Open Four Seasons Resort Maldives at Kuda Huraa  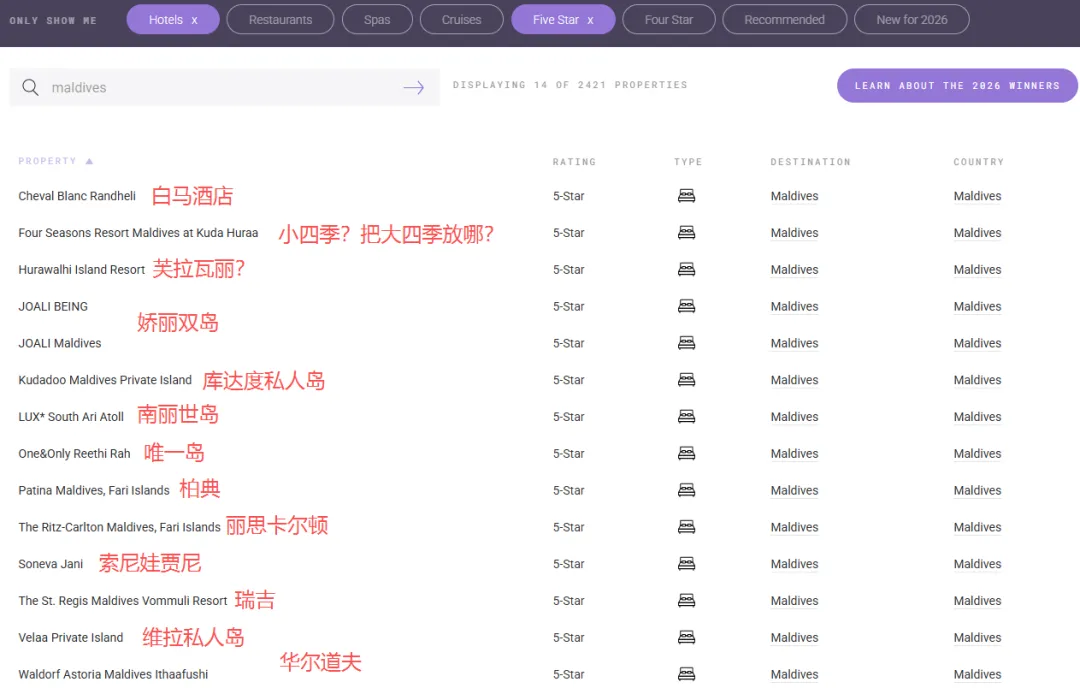click(x=138, y=233)
